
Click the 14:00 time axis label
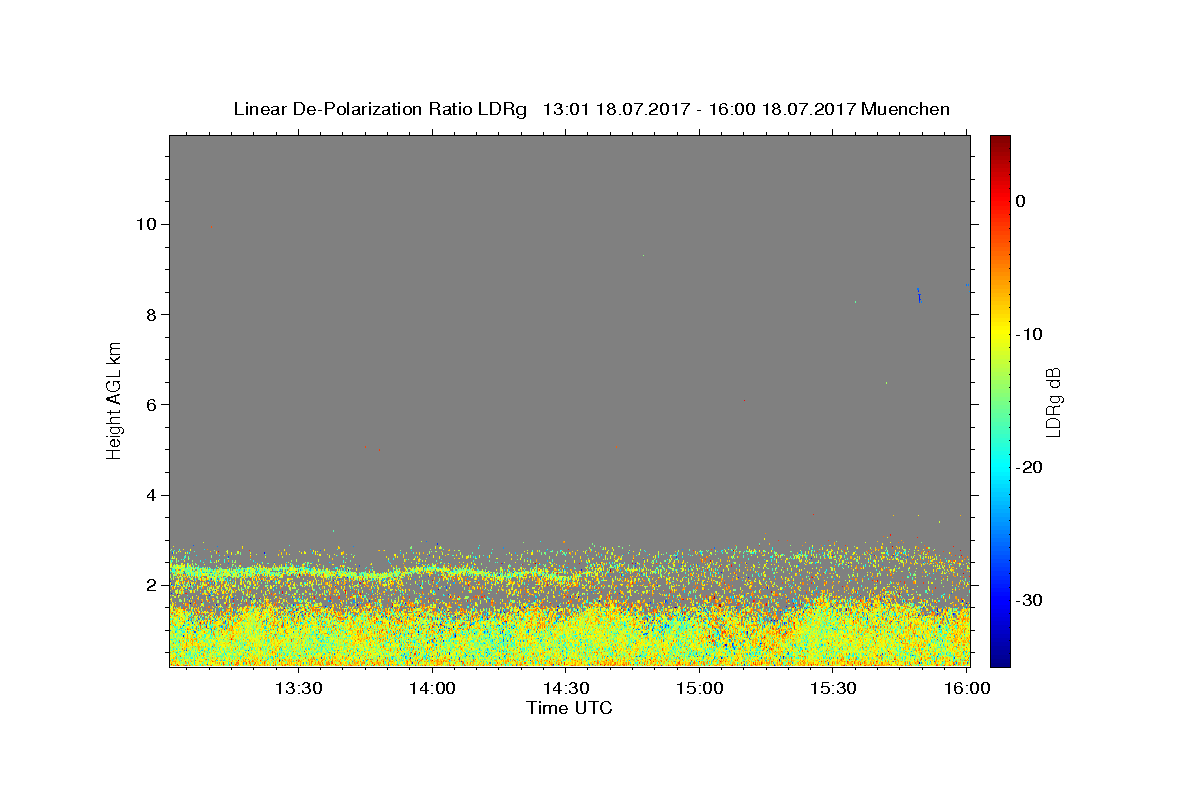tap(432, 688)
